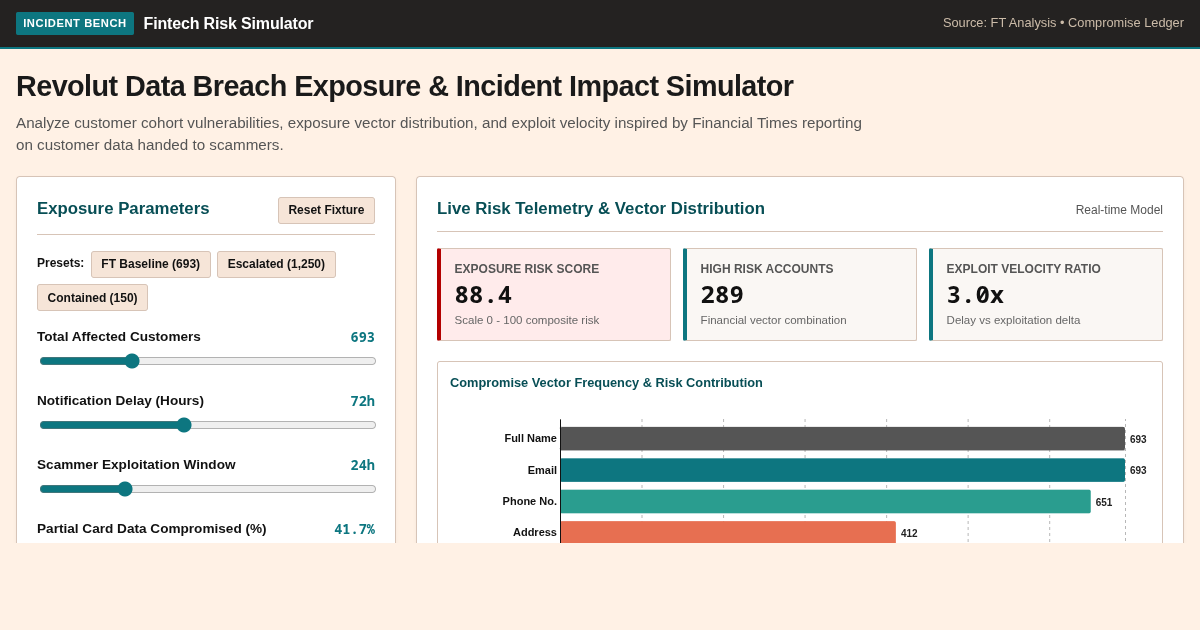Select the Exploit Velocity Ratio card

pos(1046,295)
